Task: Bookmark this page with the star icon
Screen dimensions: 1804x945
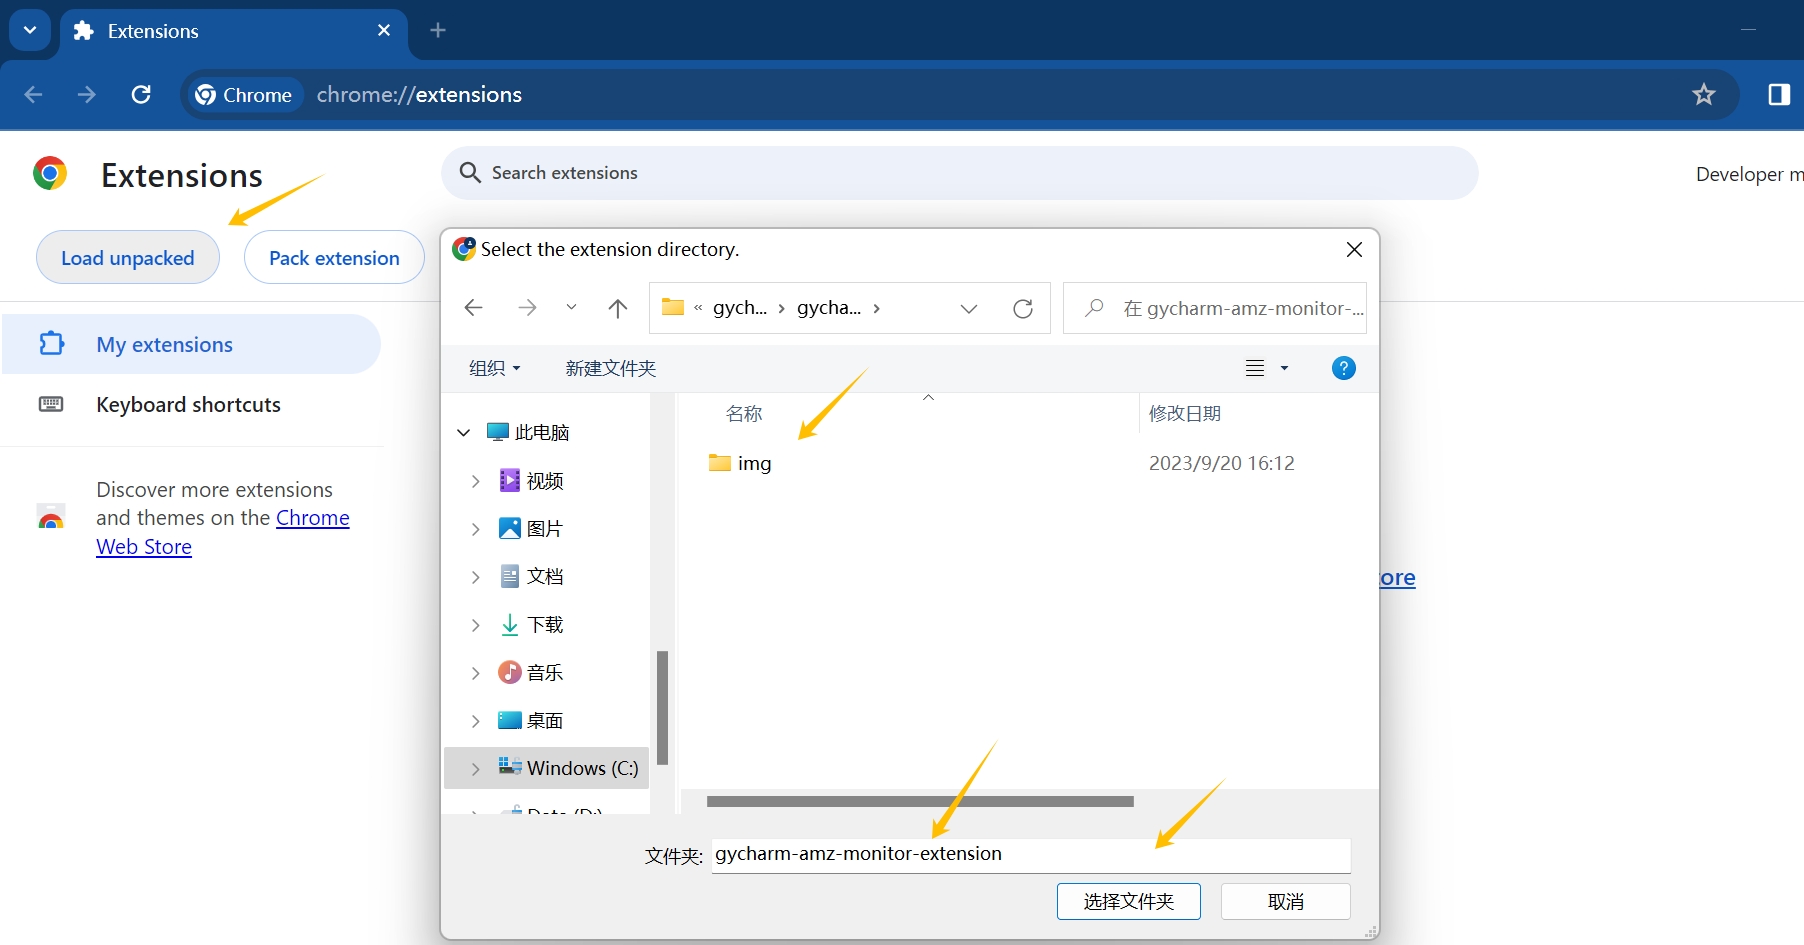Action: [1703, 95]
